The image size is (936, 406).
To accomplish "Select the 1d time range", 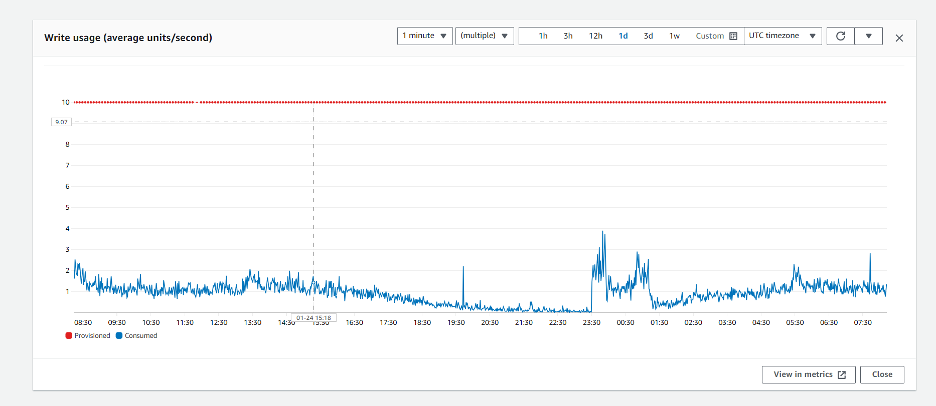I will click(x=623, y=36).
